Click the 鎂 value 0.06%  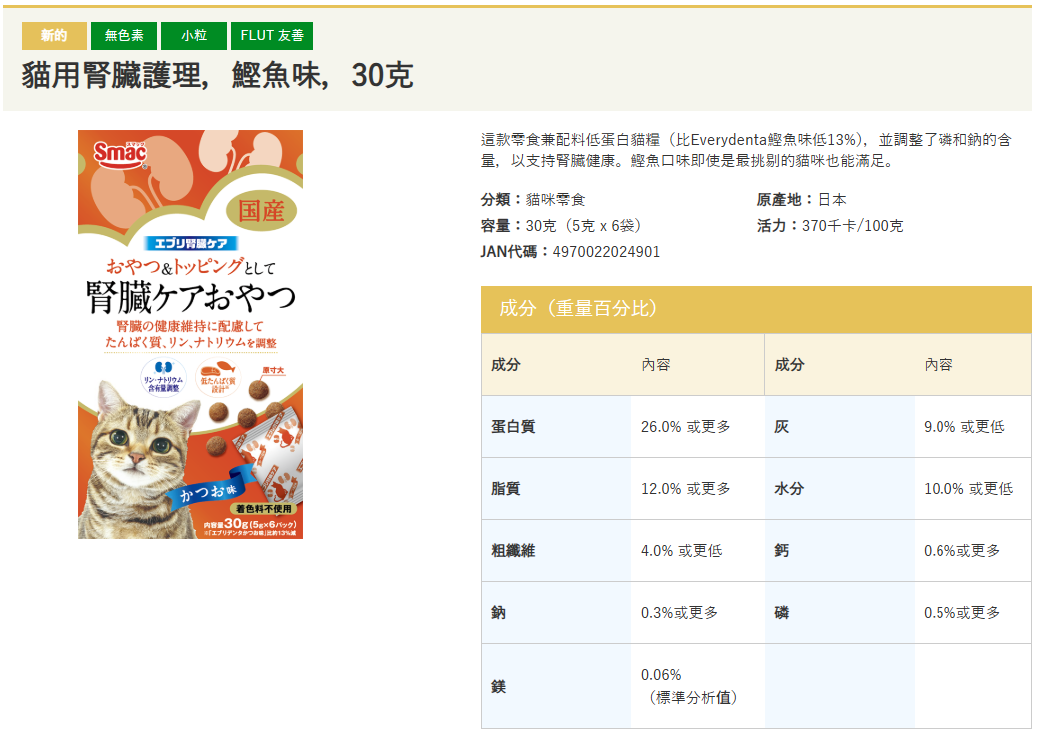pos(661,675)
